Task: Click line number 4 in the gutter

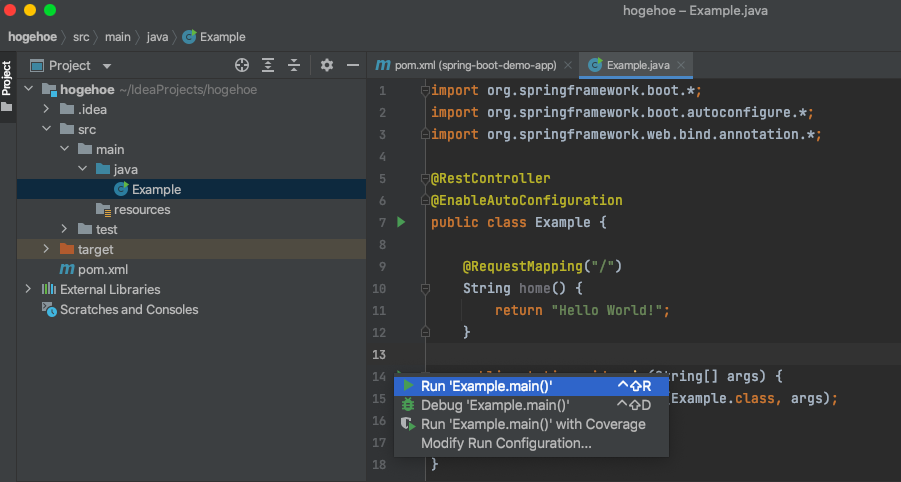Action: coord(383,156)
